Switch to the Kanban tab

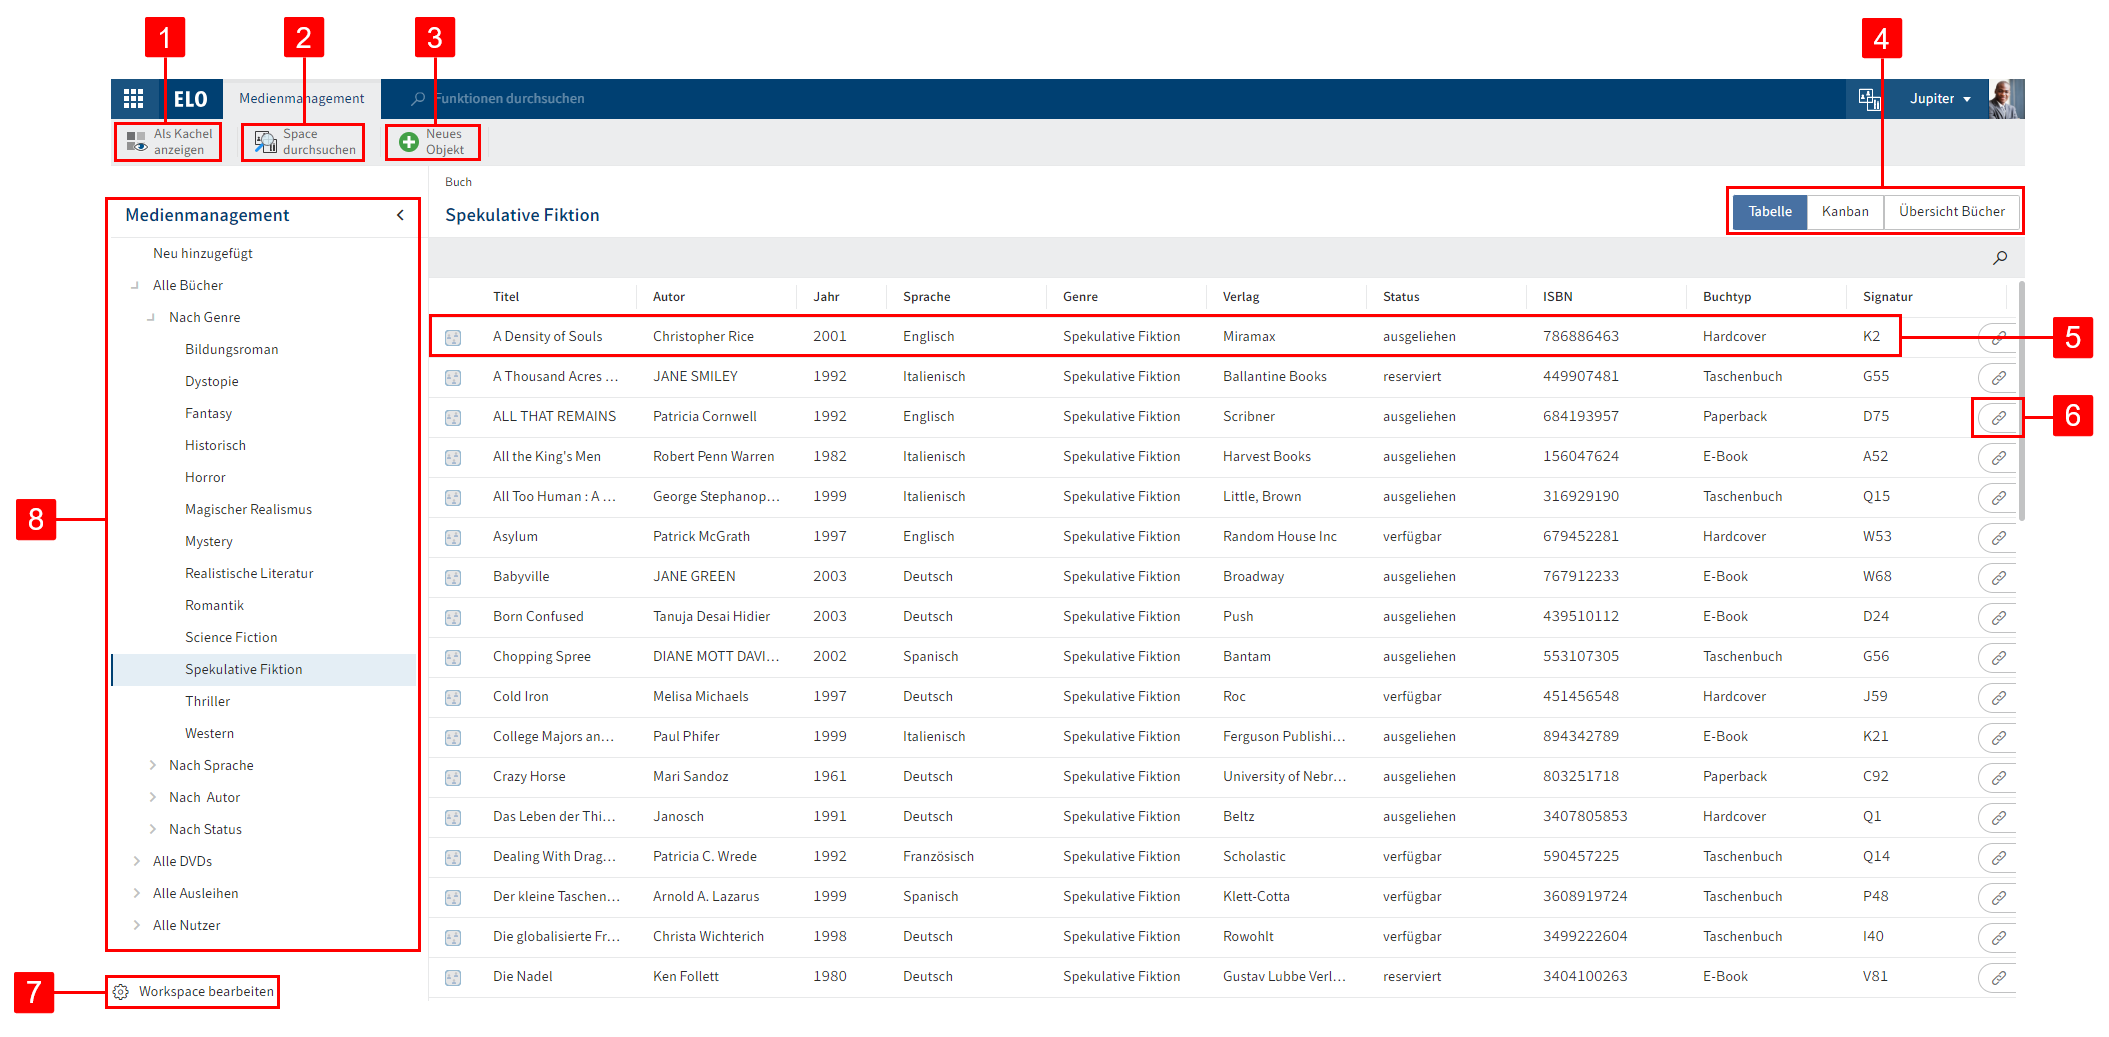(1844, 211)
